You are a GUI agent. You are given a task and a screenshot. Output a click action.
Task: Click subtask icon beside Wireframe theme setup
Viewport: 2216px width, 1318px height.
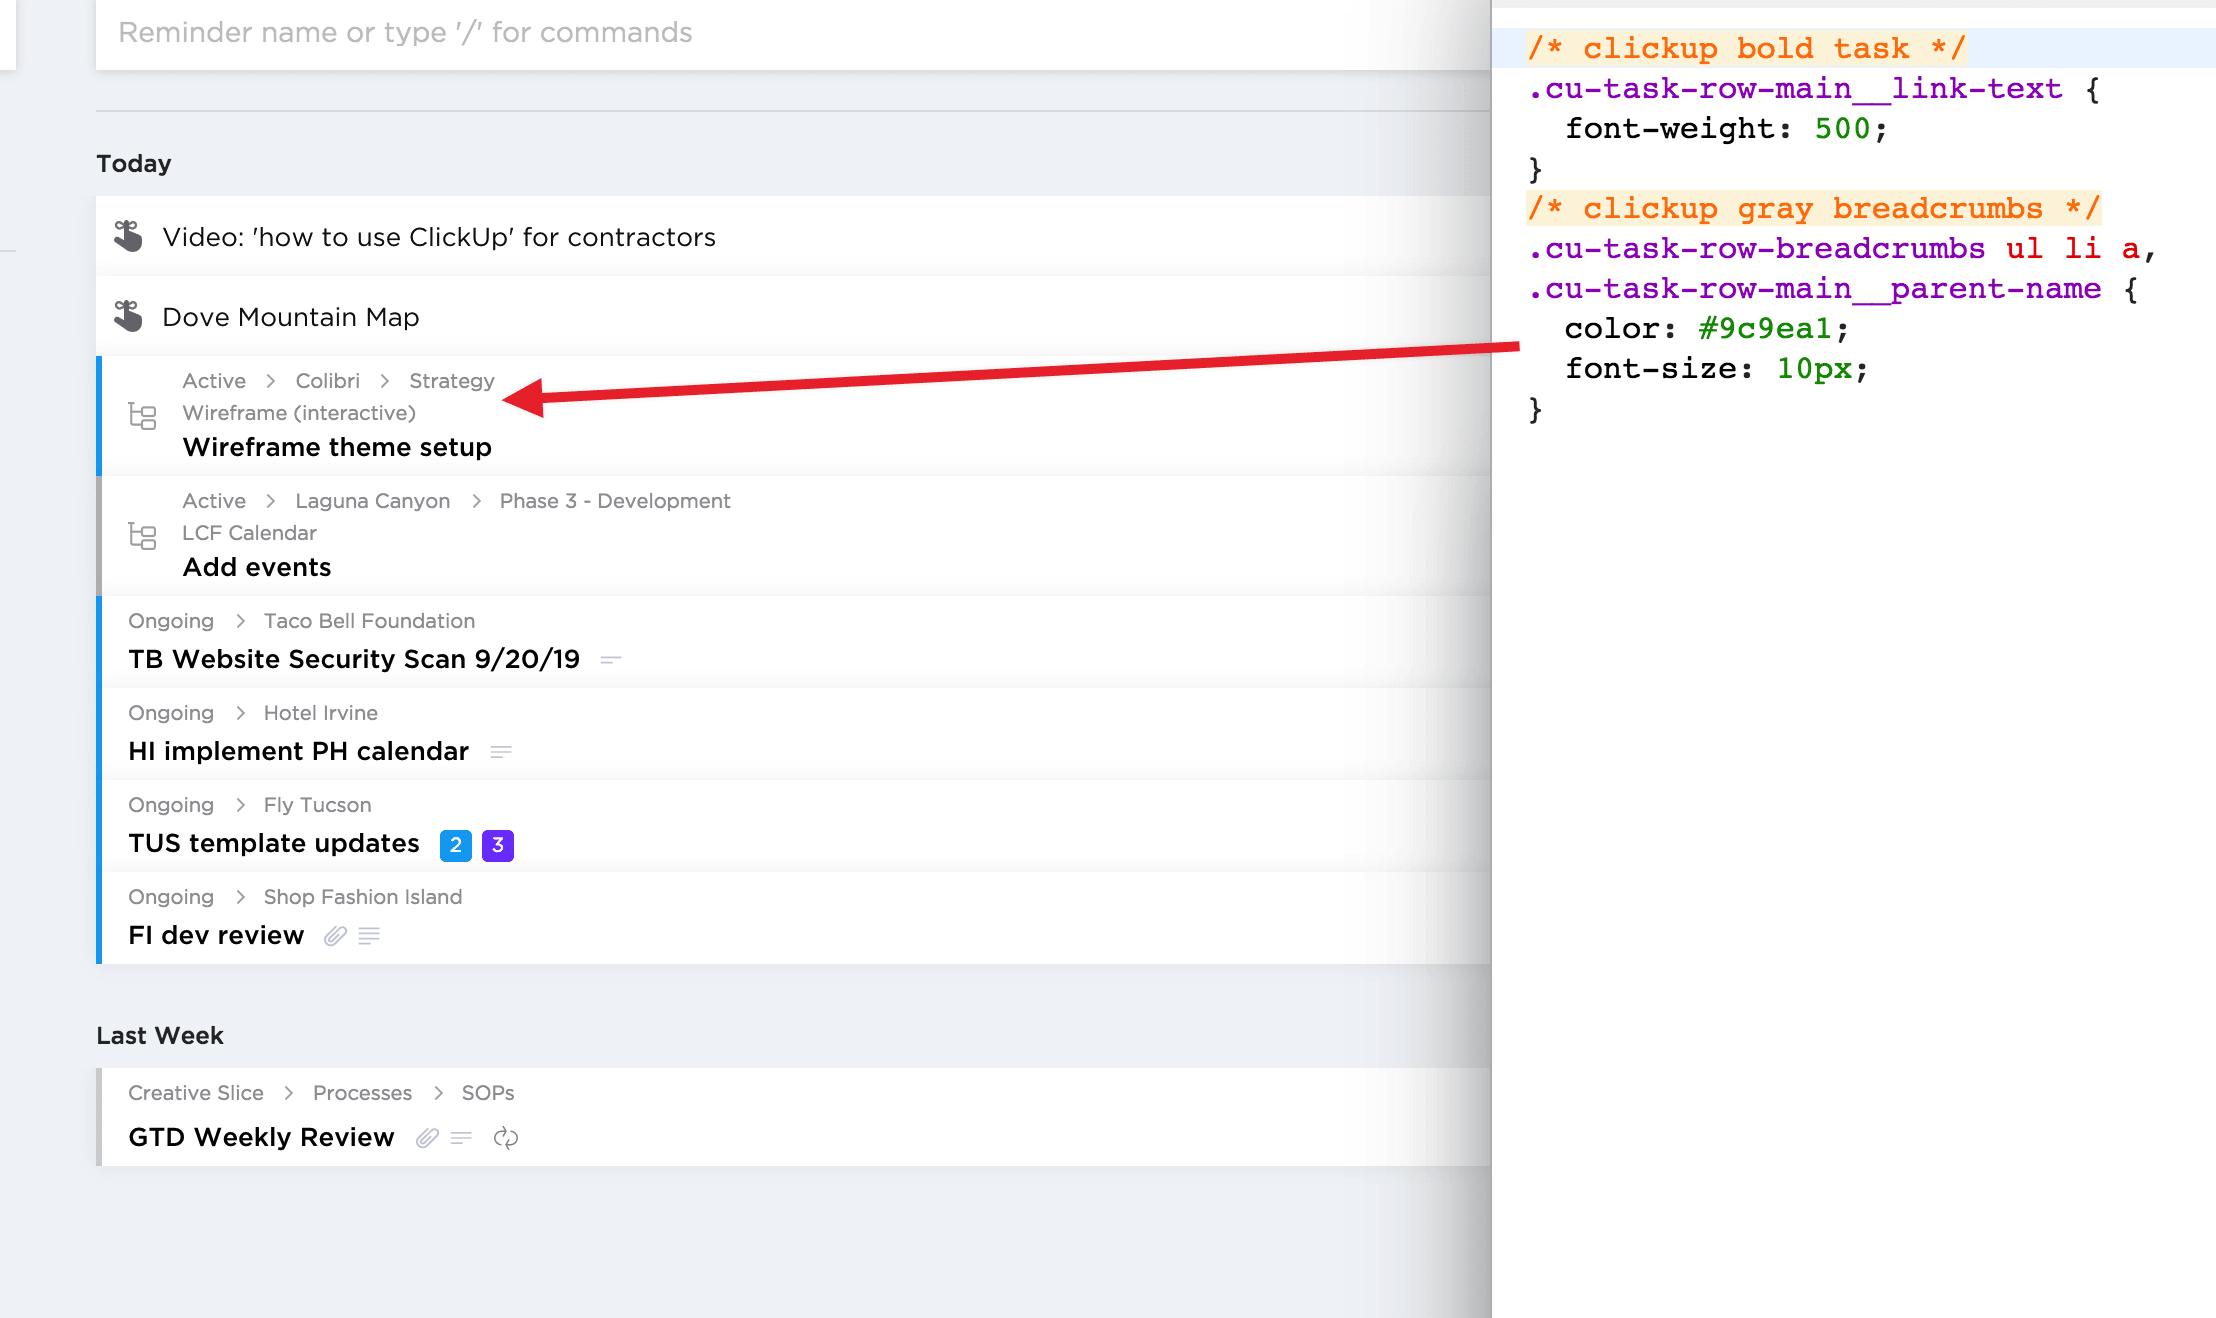click(x=143, y=416)
